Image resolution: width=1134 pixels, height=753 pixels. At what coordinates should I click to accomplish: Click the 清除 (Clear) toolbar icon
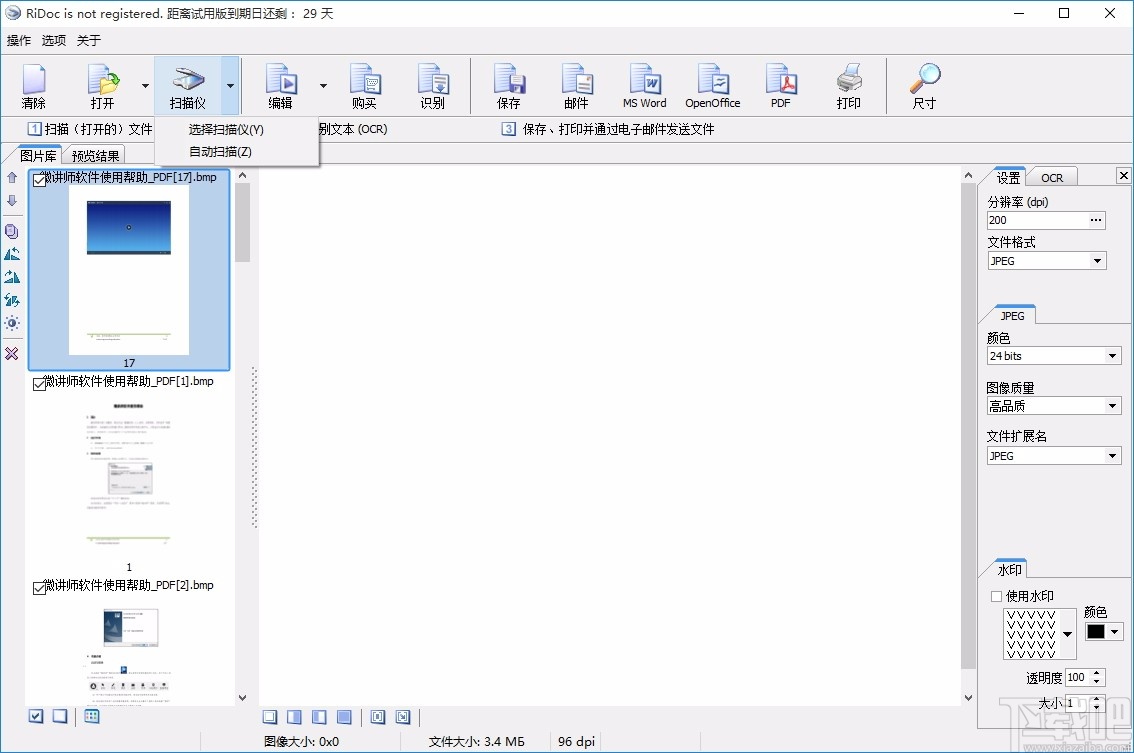[33, 85]
